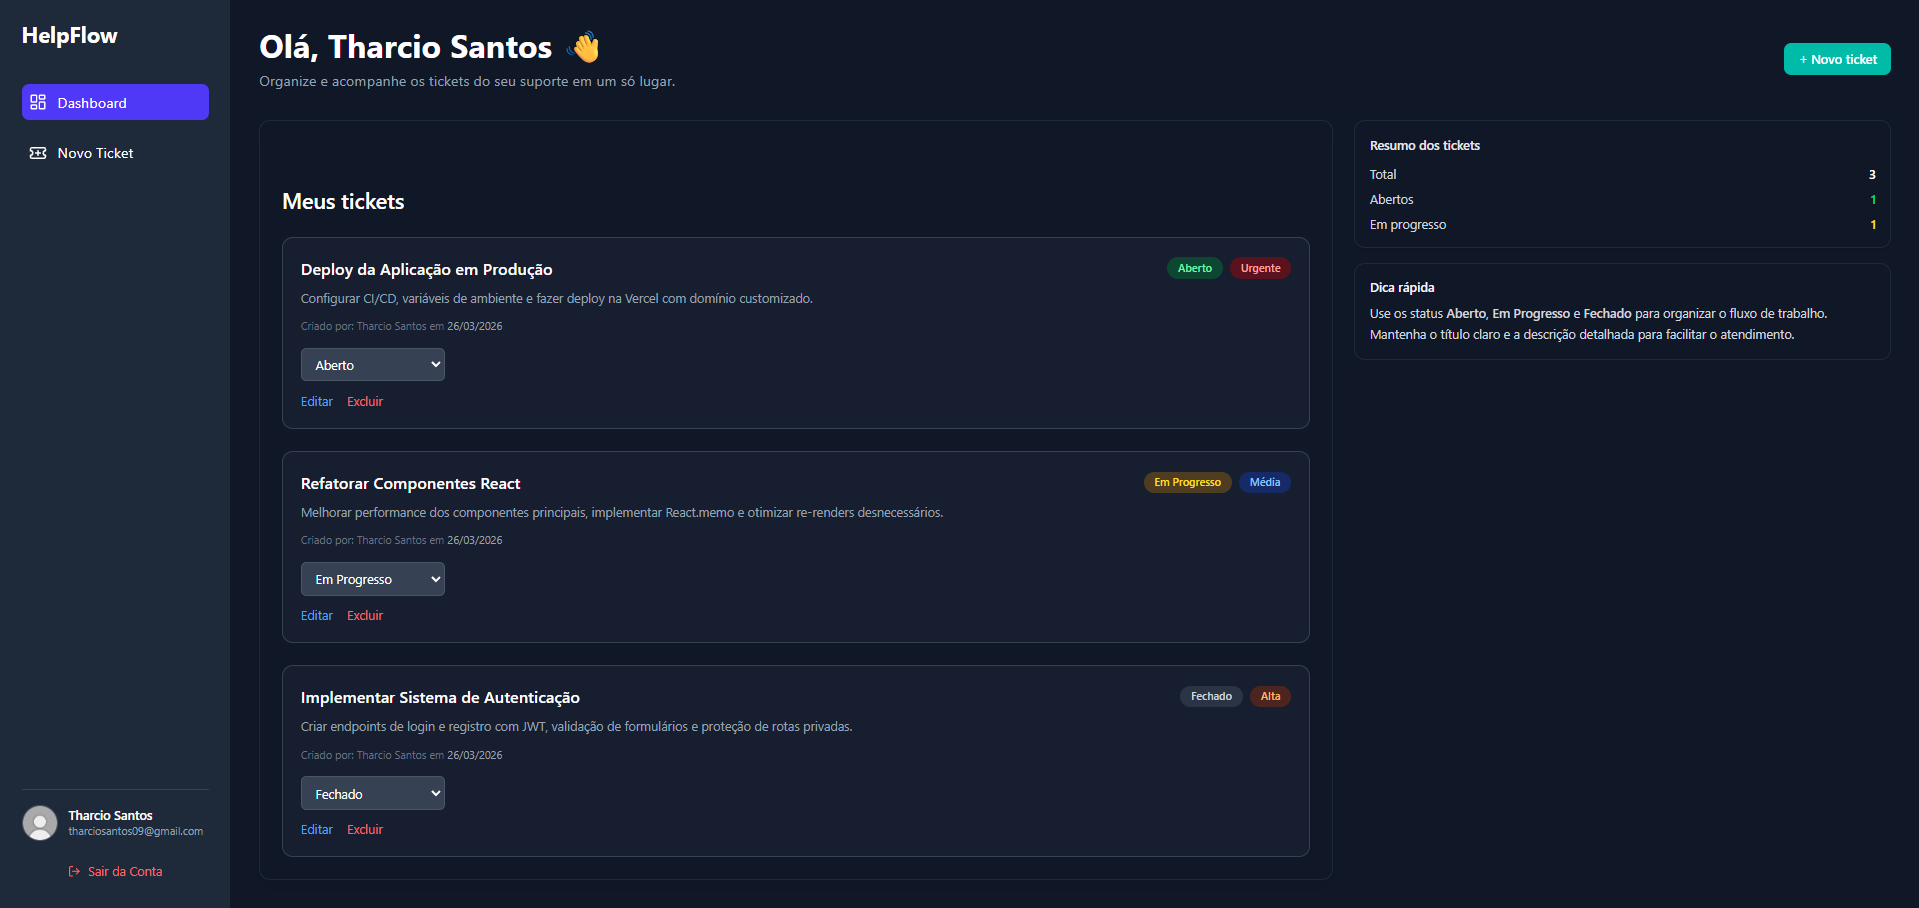Click the Meus tickets heading
Viewport: 1919px width, 908px height.
(x=343, y=201)
